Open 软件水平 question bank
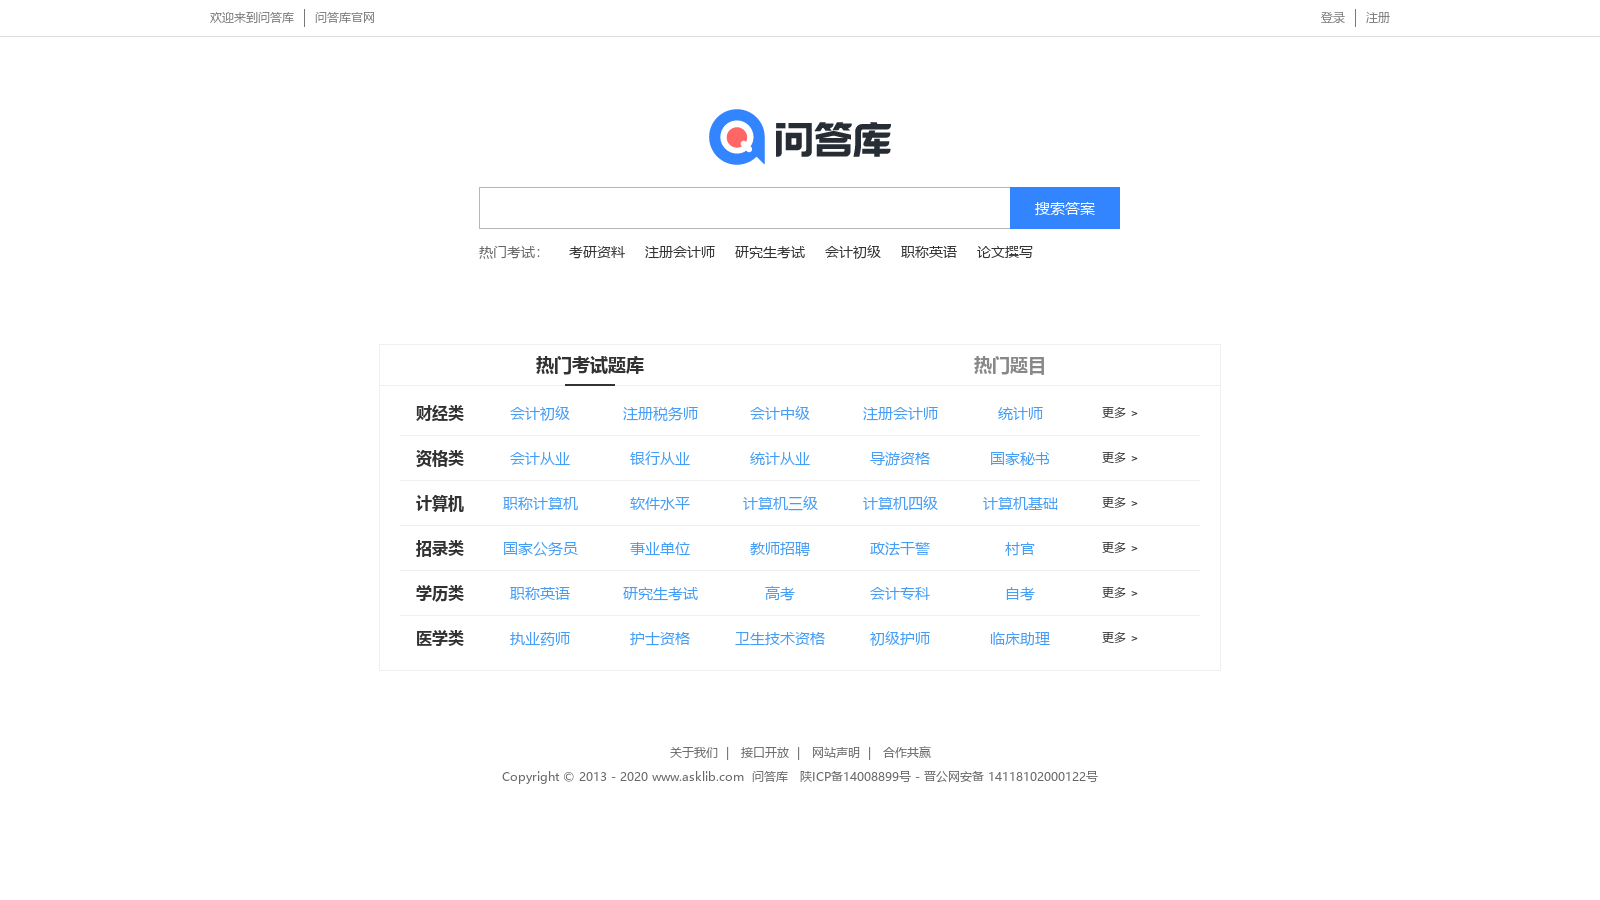Screen dimensions: 1600x900 (x=660, y=504)
